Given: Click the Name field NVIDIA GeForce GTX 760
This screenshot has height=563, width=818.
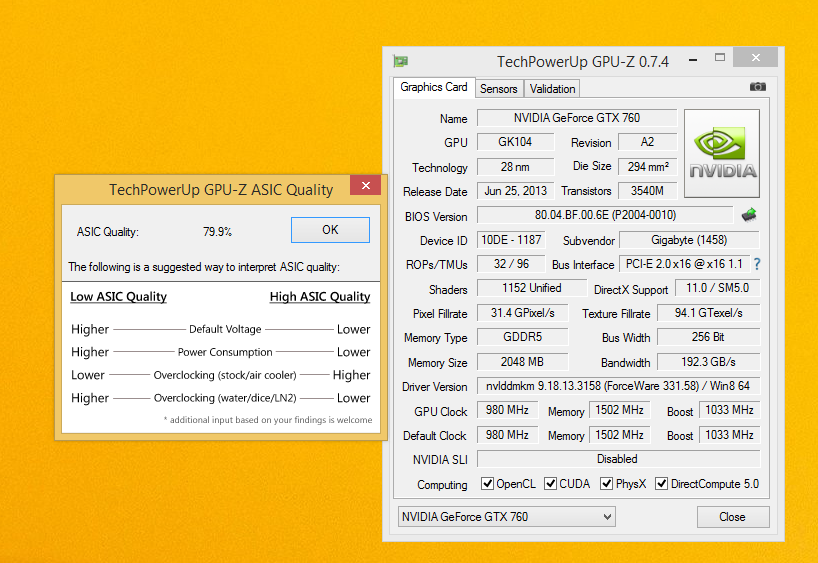Looking at the screenshot, I should tap(577, 118).
